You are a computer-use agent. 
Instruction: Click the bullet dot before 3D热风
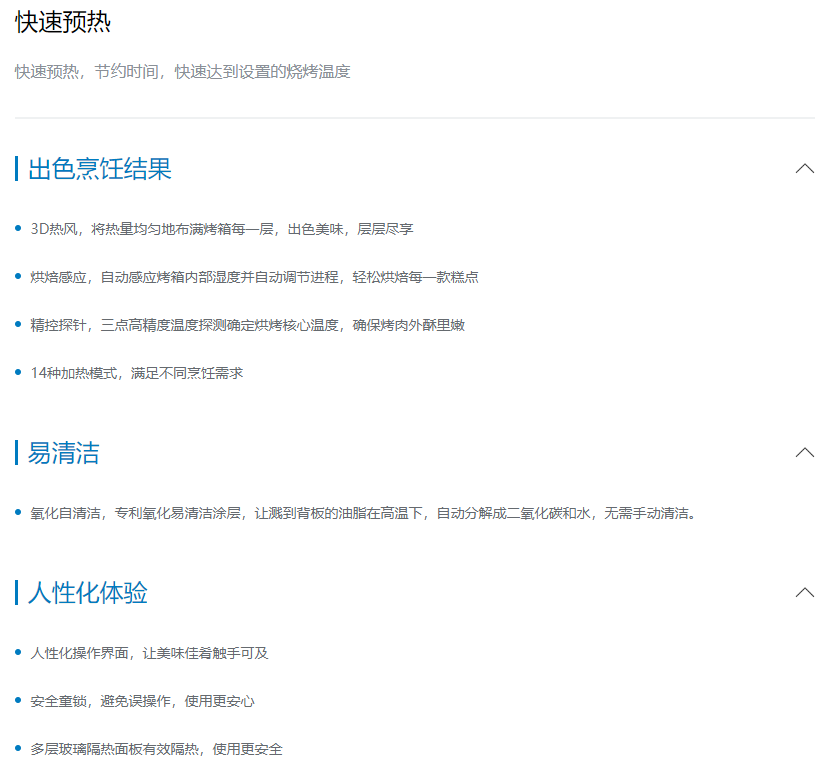coord(19,229)
